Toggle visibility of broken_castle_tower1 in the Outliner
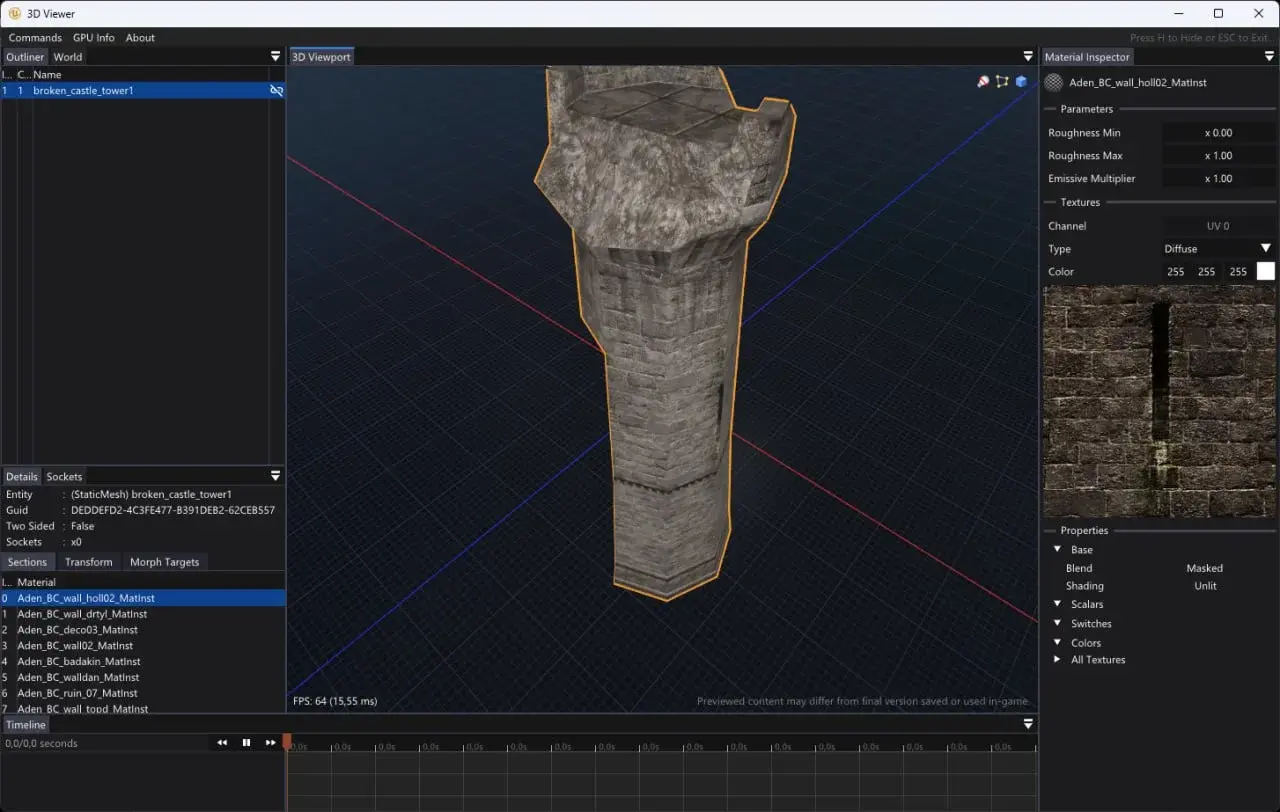The height and width of the screenshot is (812, 1280). click(277, 90)
